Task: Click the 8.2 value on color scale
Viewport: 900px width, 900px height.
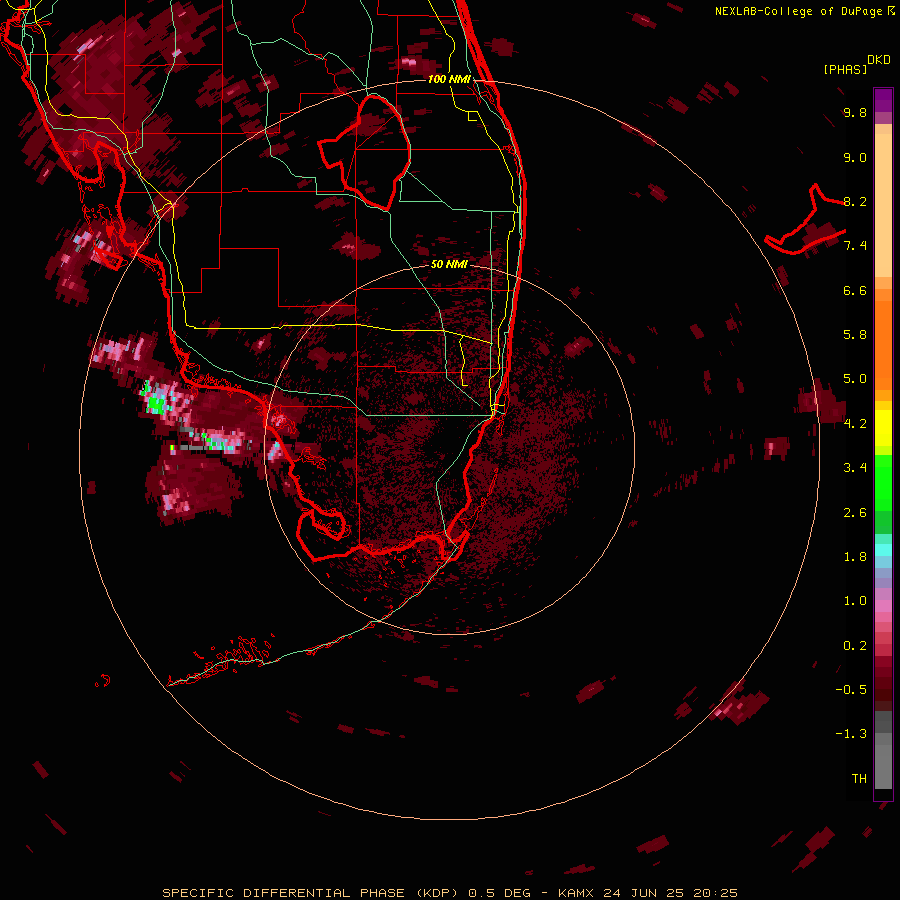Action: point(855,201)
